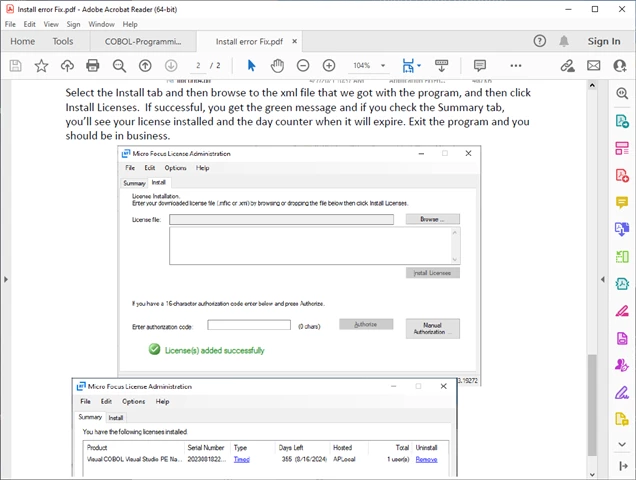Select the arrow Selection tool
Viewport: 636px width, 480px height.
[251, 65]
